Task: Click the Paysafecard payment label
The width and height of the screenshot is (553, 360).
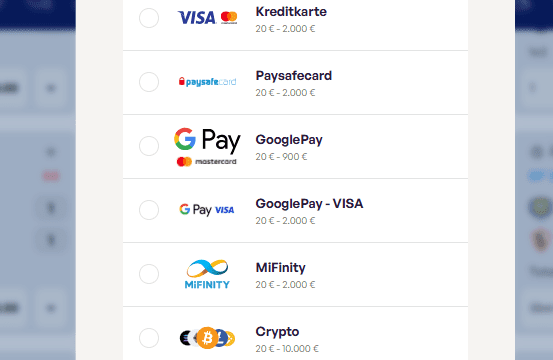Action: click(294, 75)
